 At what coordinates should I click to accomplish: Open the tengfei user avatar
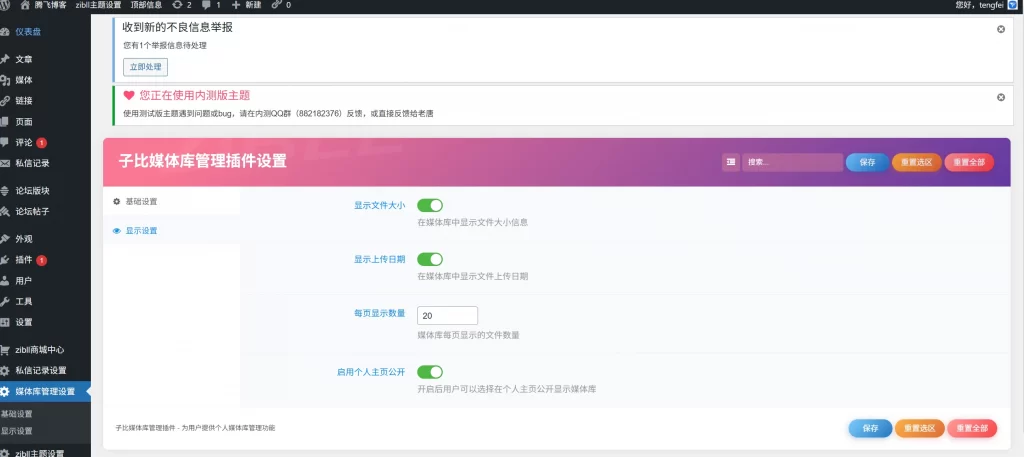point(1013,5)
